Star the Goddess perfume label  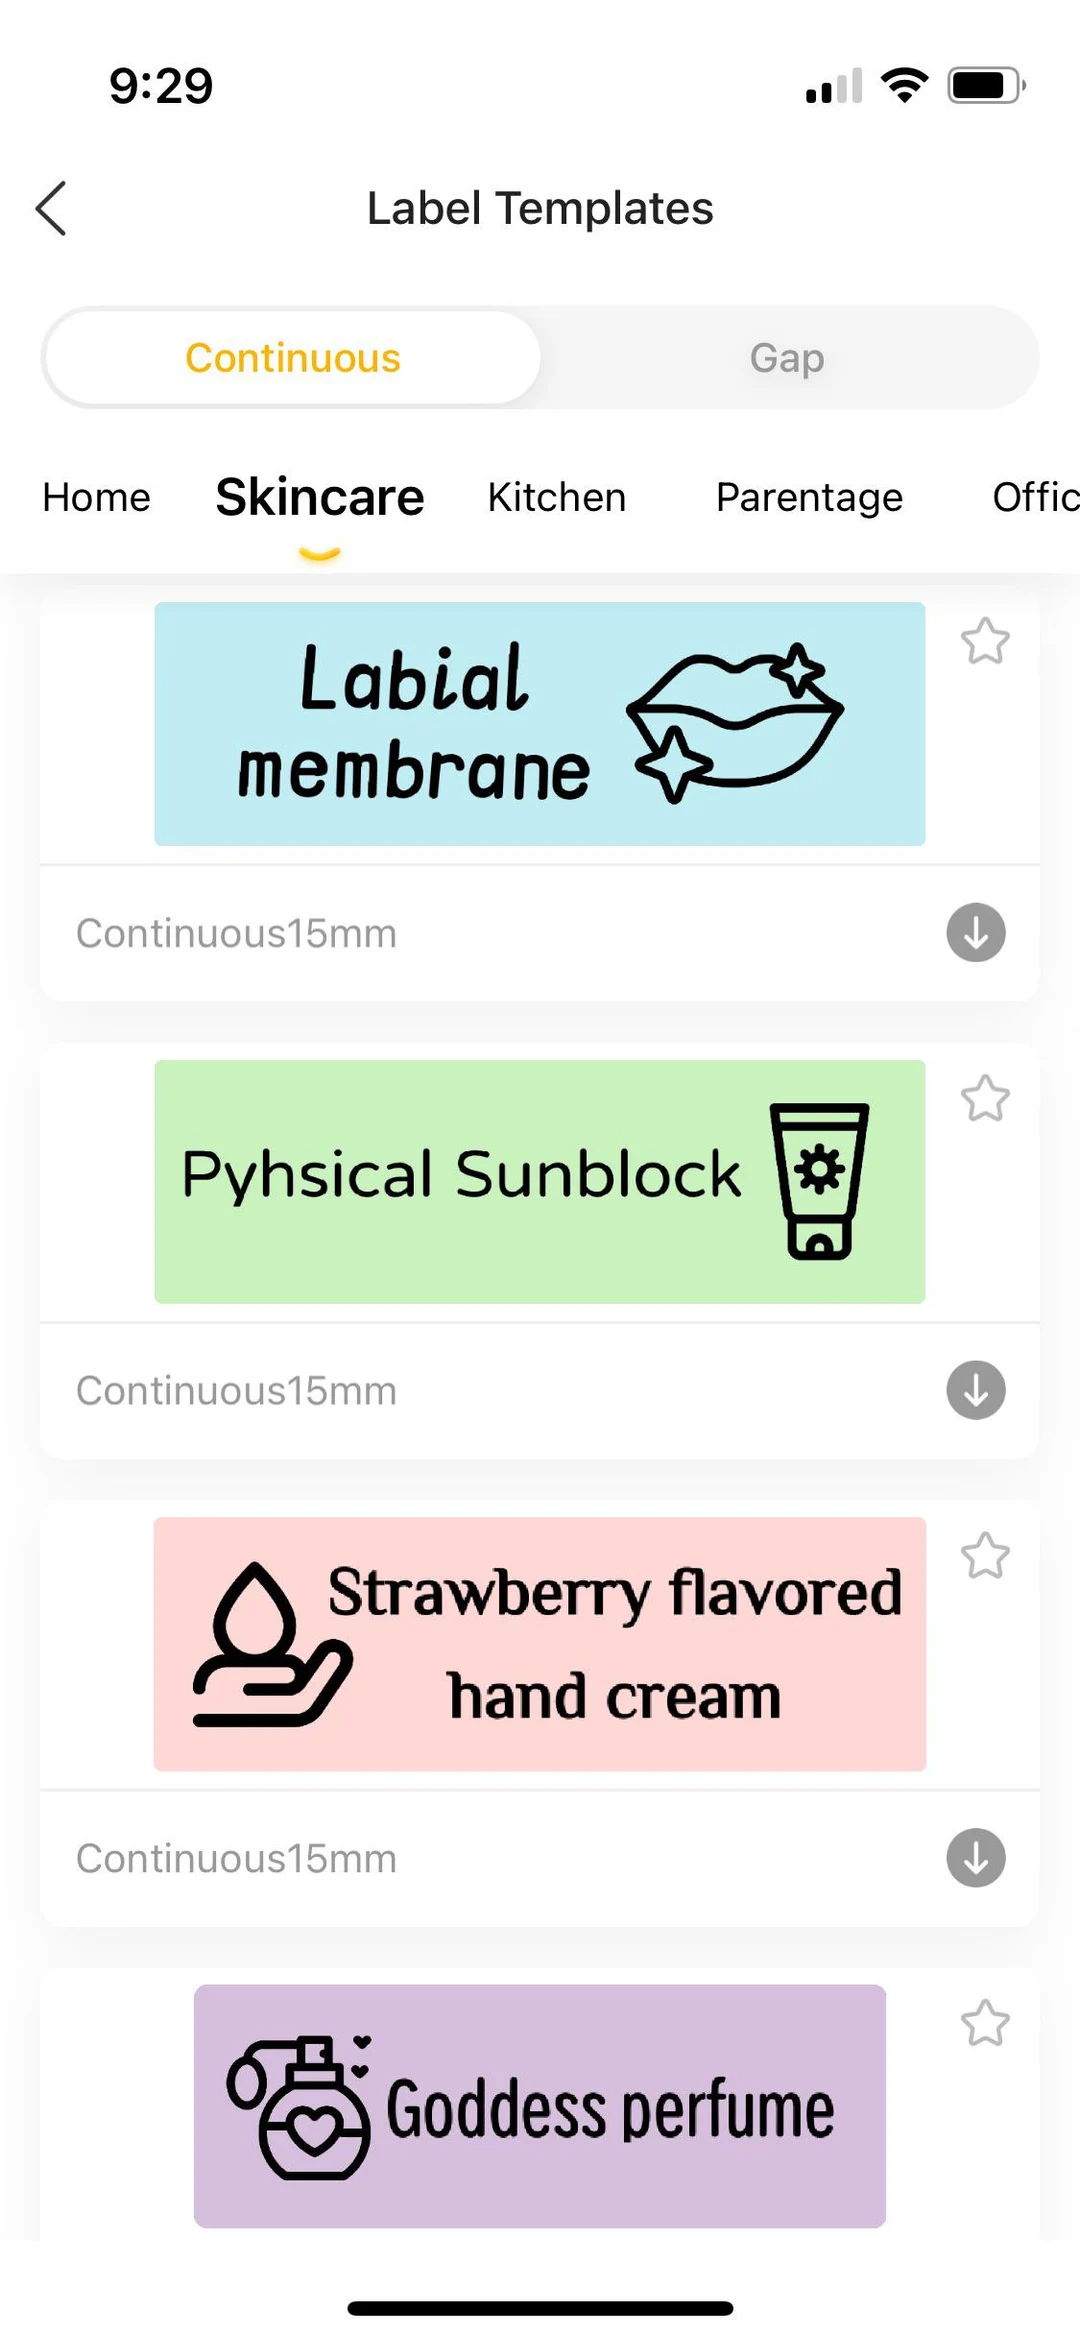pyautogui.click(x=985, y=2023)
